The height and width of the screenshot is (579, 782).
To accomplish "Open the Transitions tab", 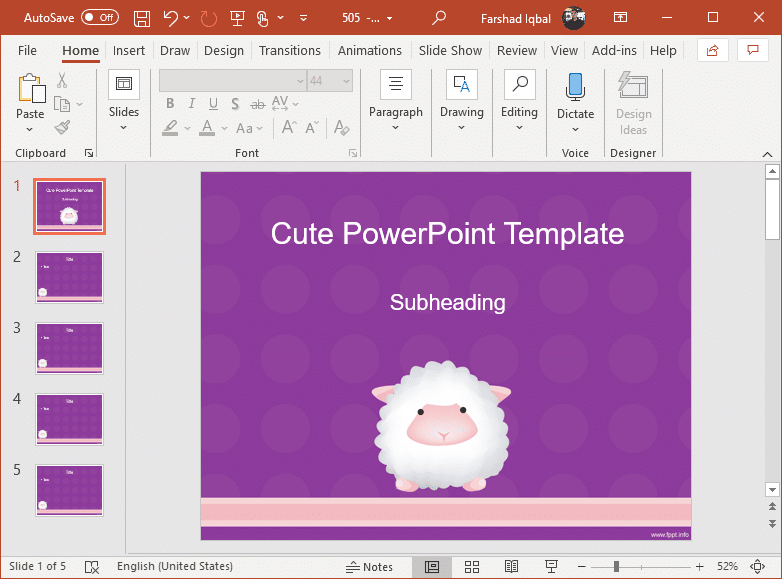I will [x=290, y=51].
